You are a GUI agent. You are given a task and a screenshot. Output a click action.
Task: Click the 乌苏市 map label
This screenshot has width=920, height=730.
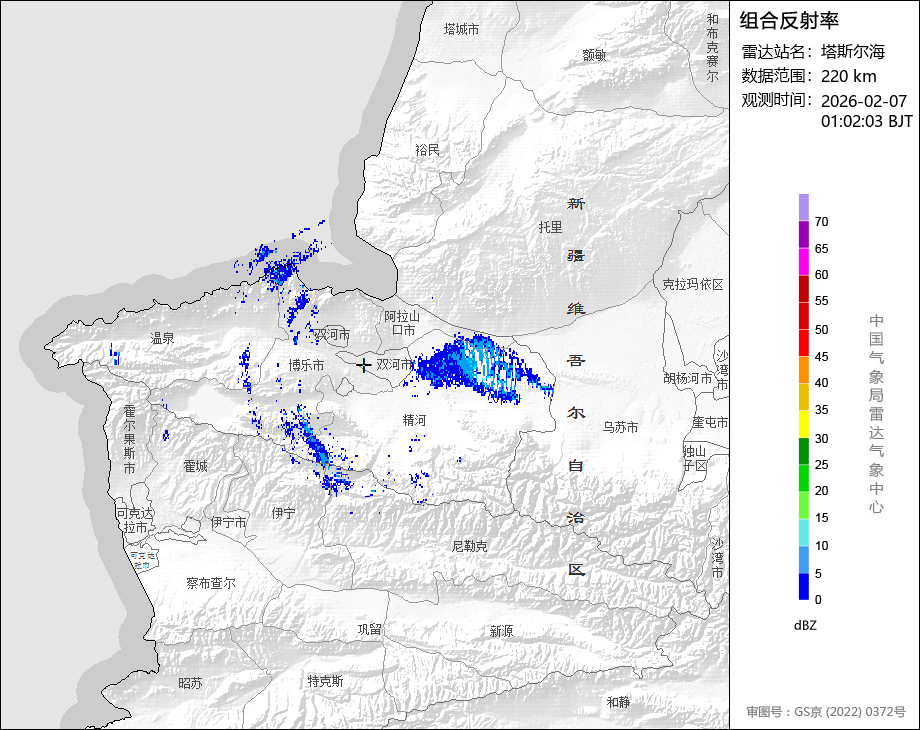pos(620,427)
